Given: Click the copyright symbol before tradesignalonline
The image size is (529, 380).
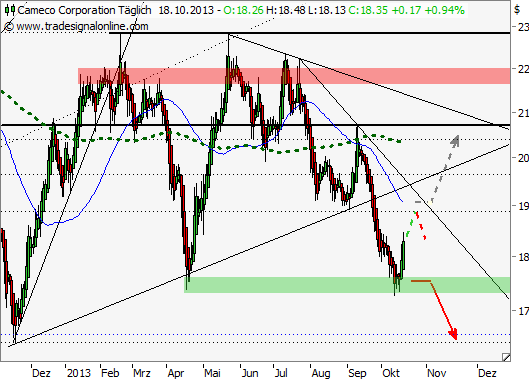Looking at the screenshot, I should (x=9, y=26).
